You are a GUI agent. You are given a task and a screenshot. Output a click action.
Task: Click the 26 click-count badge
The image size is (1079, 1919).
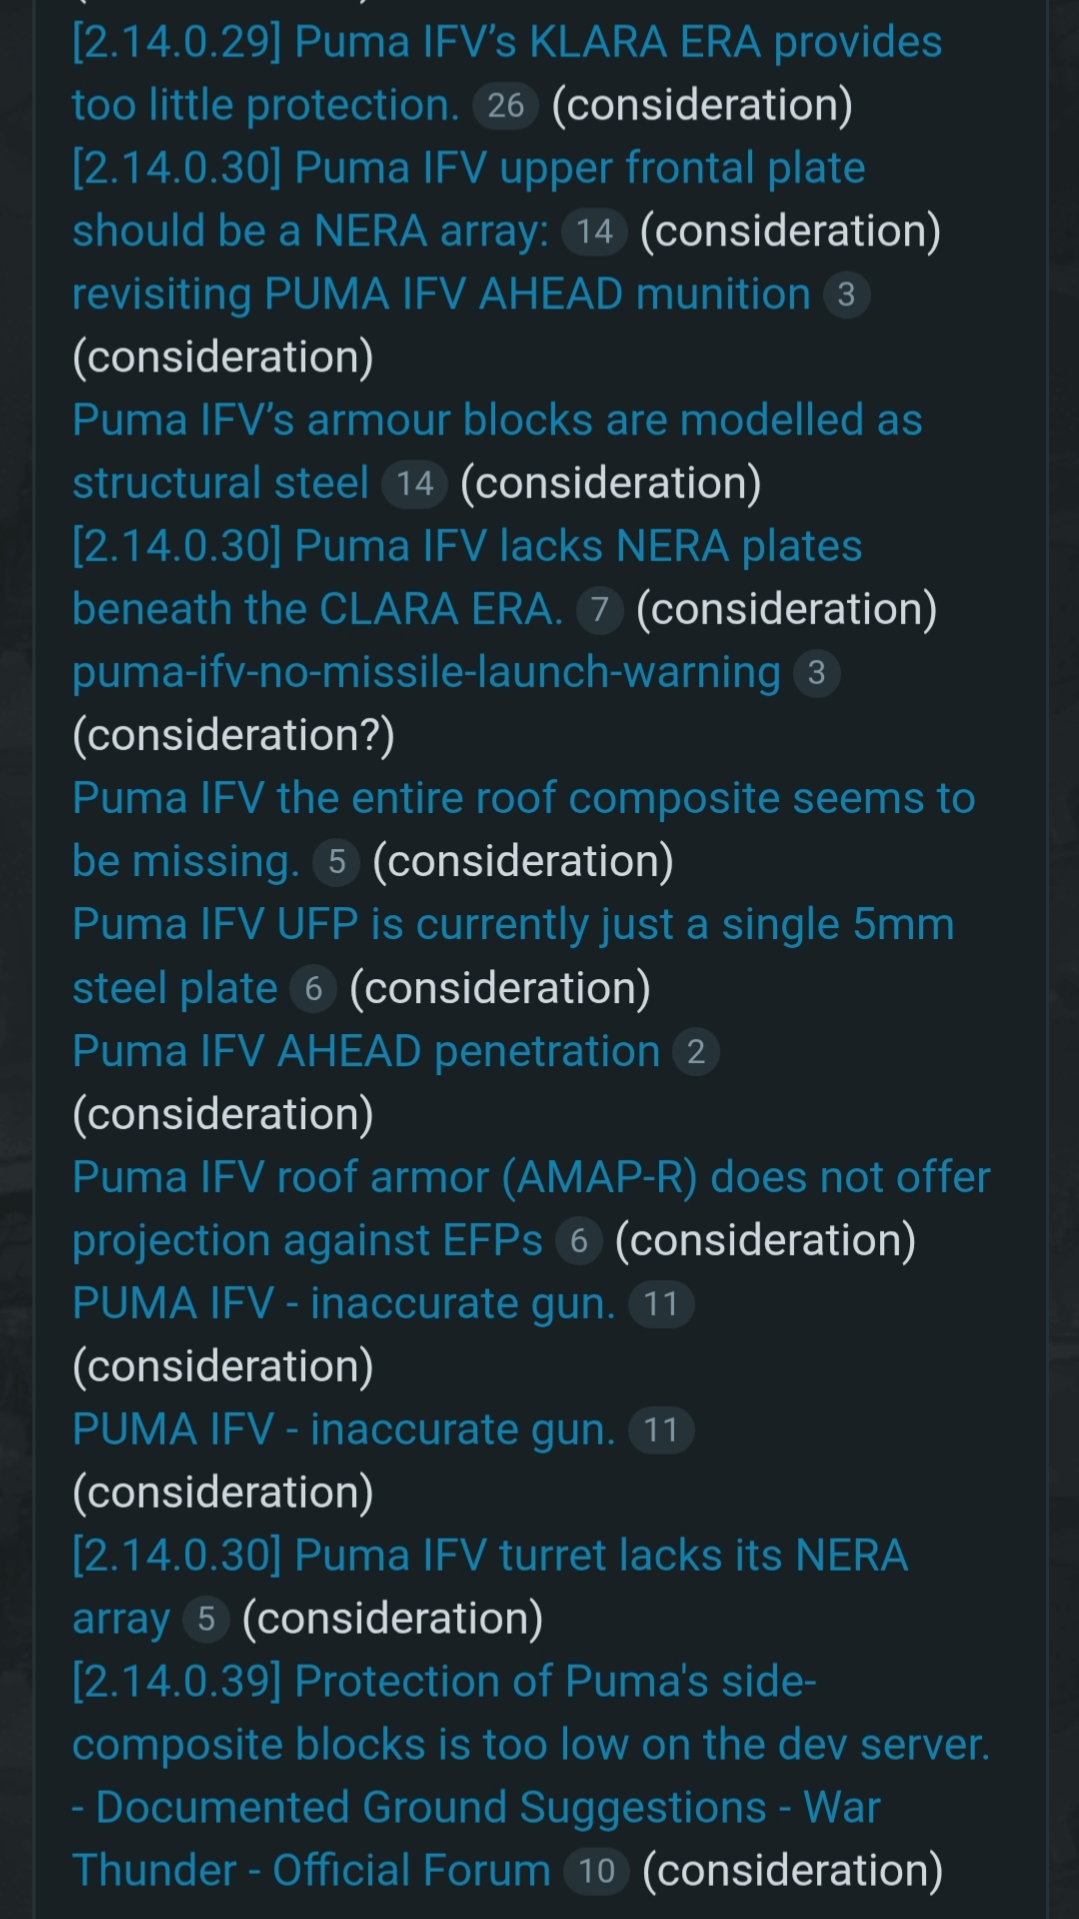(x=506, y=105)
